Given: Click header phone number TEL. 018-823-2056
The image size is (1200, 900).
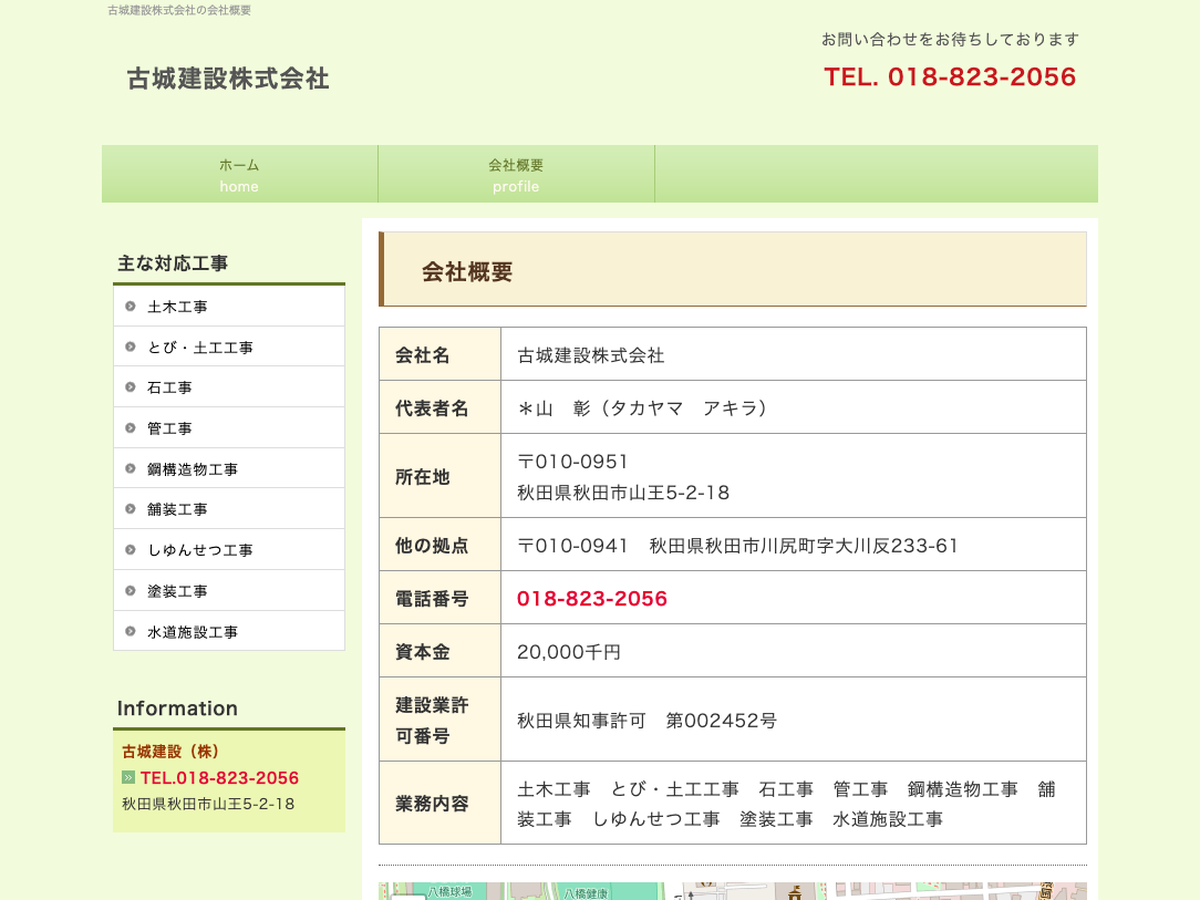Looking at the screenshot, I should 949,77.
